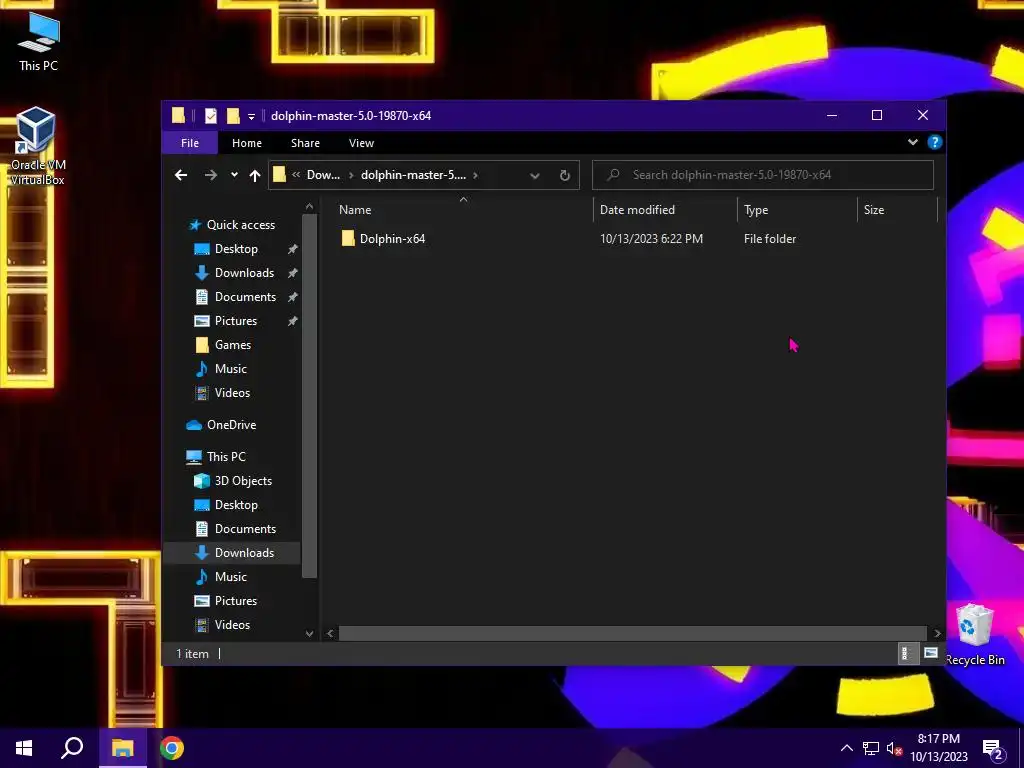Screen dimensions: 1024x768
Task: Select highlighted Downloads under This PC
Action: (x=244, y=553)
